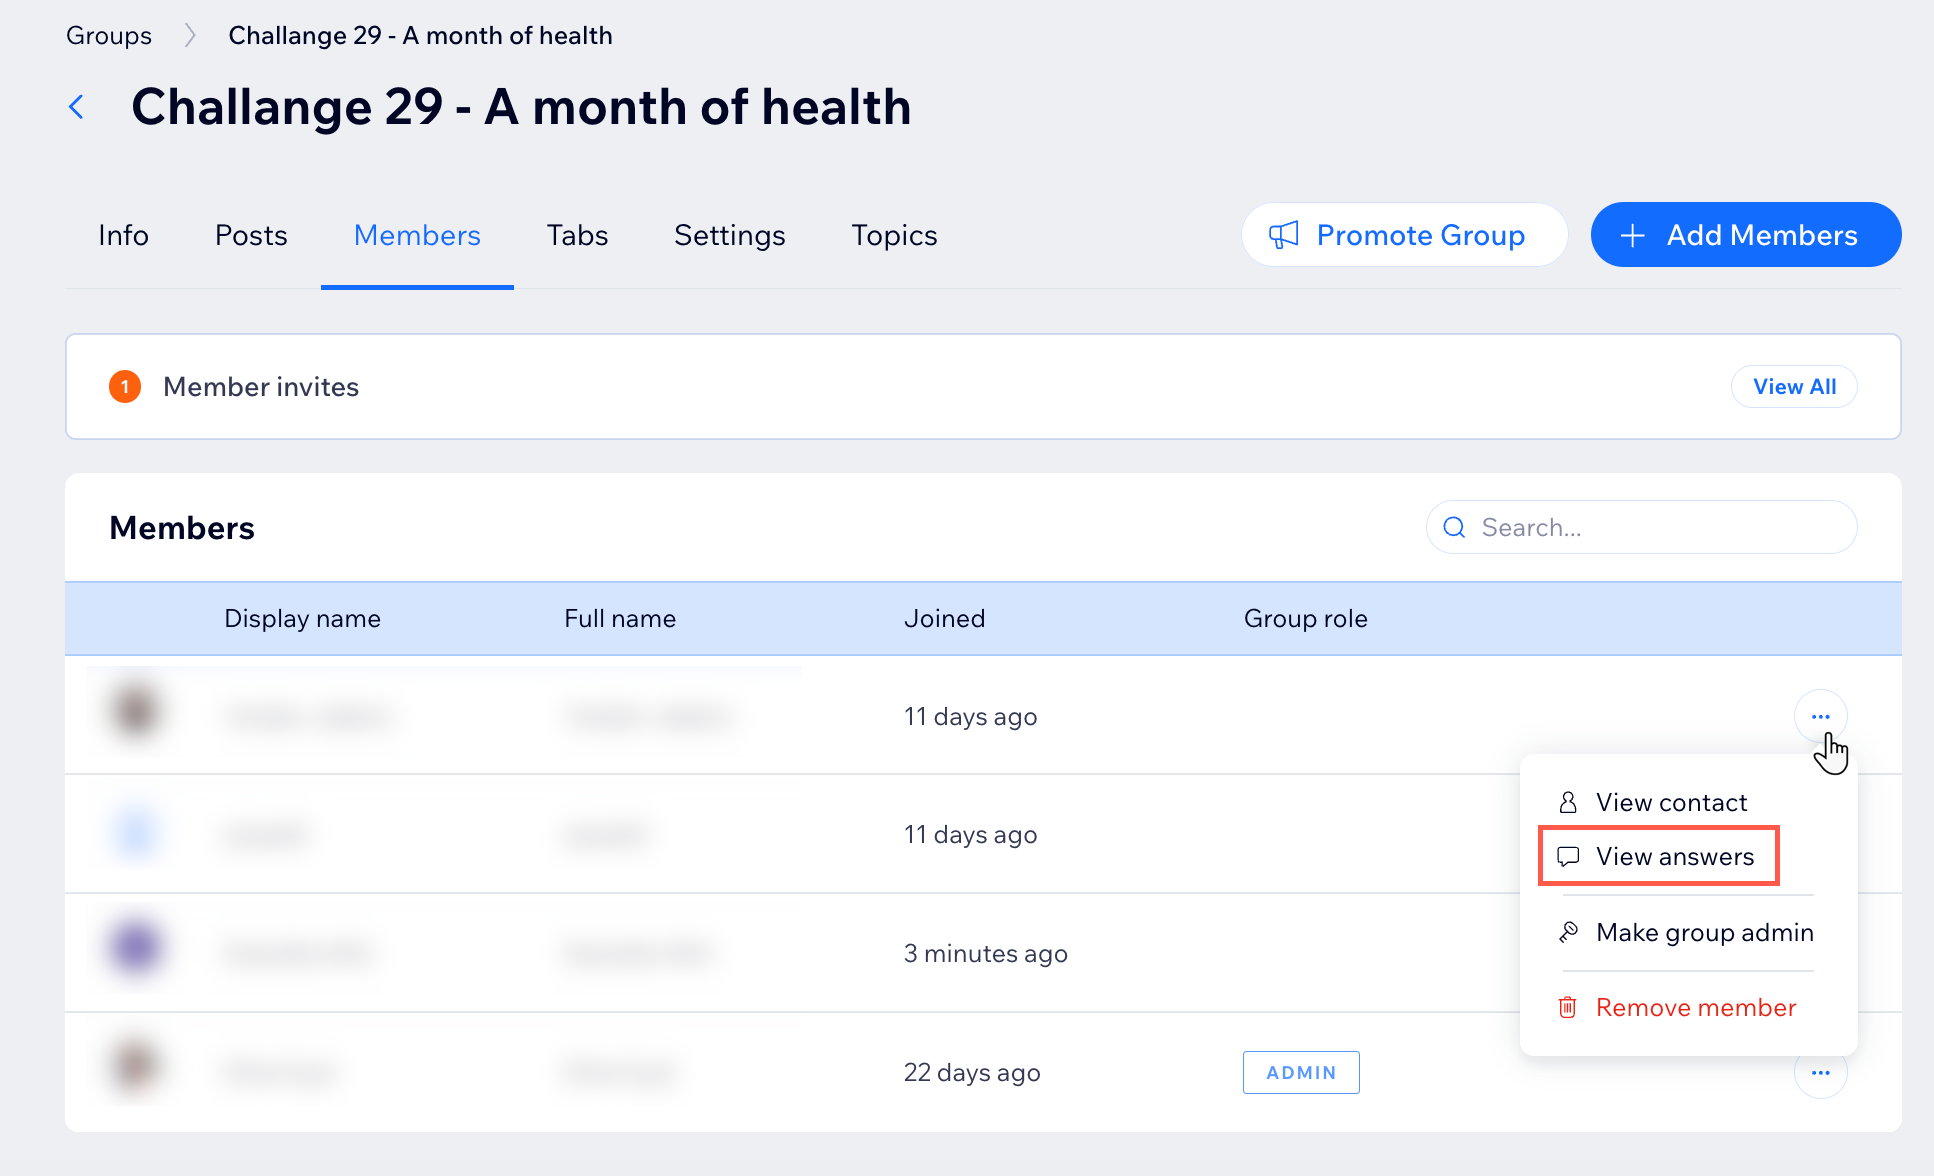Screen dimensions: 1934x1176
Task: Click the three-dot options icon on first member
Action: (x=1821, y=716)
